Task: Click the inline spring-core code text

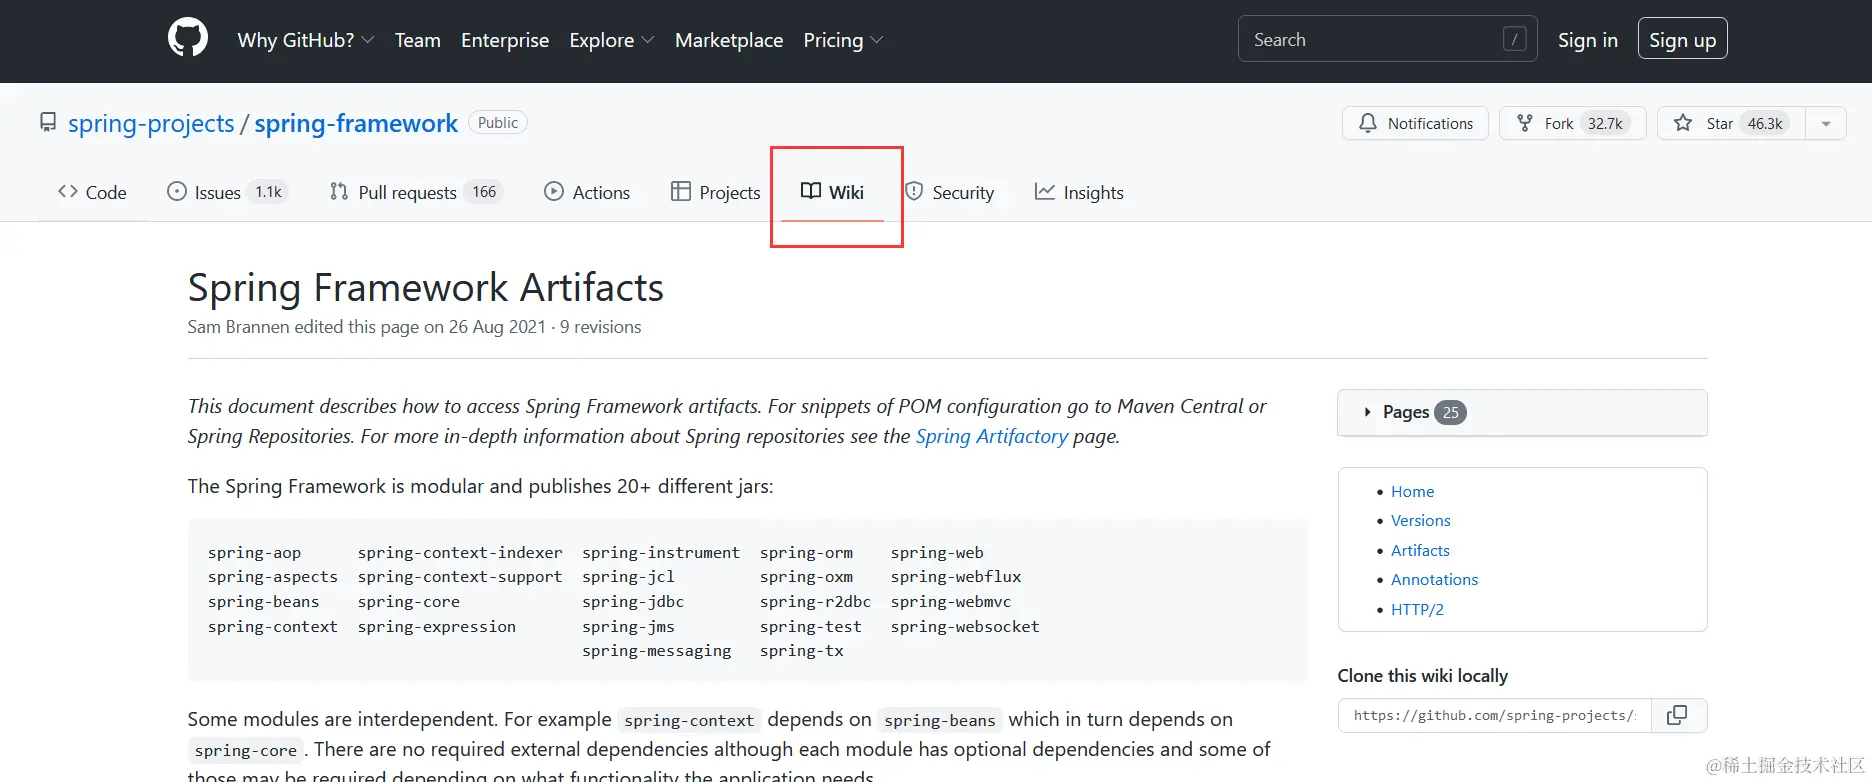Action: 245,750
